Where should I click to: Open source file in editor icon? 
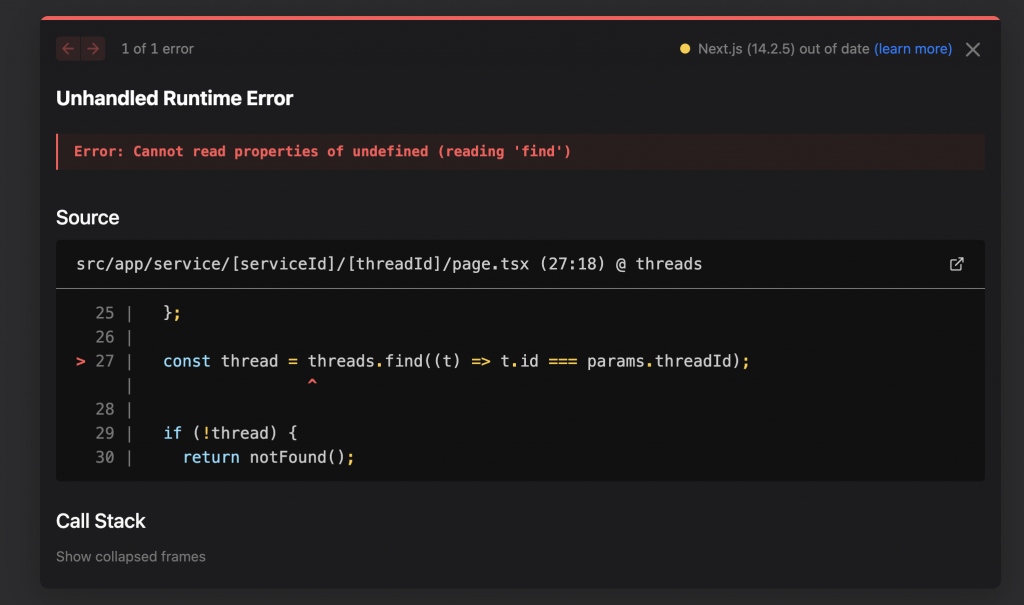point(956,264)
